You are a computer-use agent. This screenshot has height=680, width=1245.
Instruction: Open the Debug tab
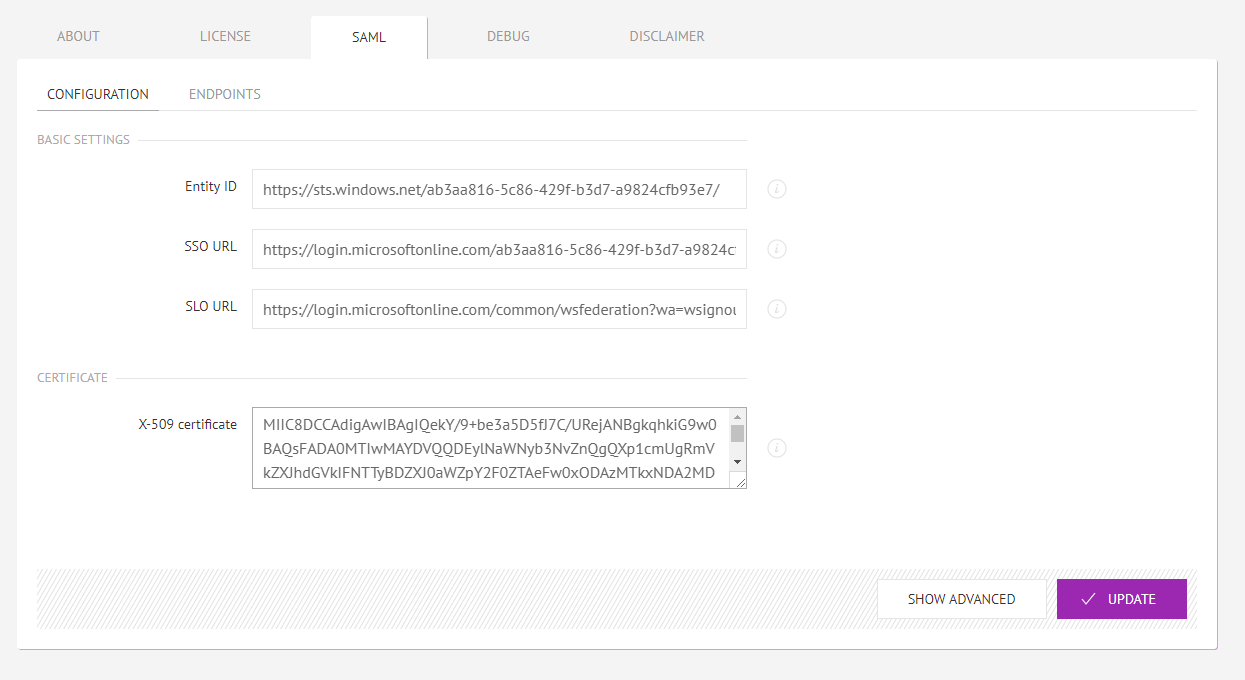508,37
